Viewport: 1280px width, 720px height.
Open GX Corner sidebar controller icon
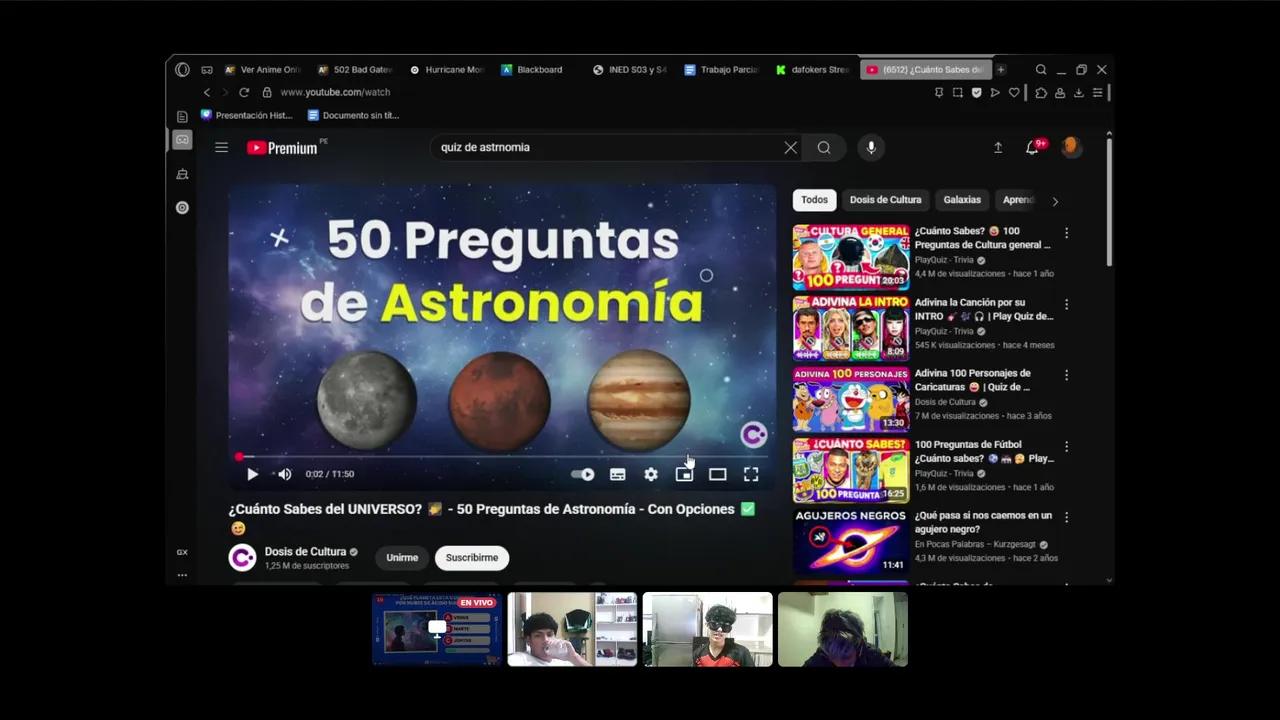point(182,140)
